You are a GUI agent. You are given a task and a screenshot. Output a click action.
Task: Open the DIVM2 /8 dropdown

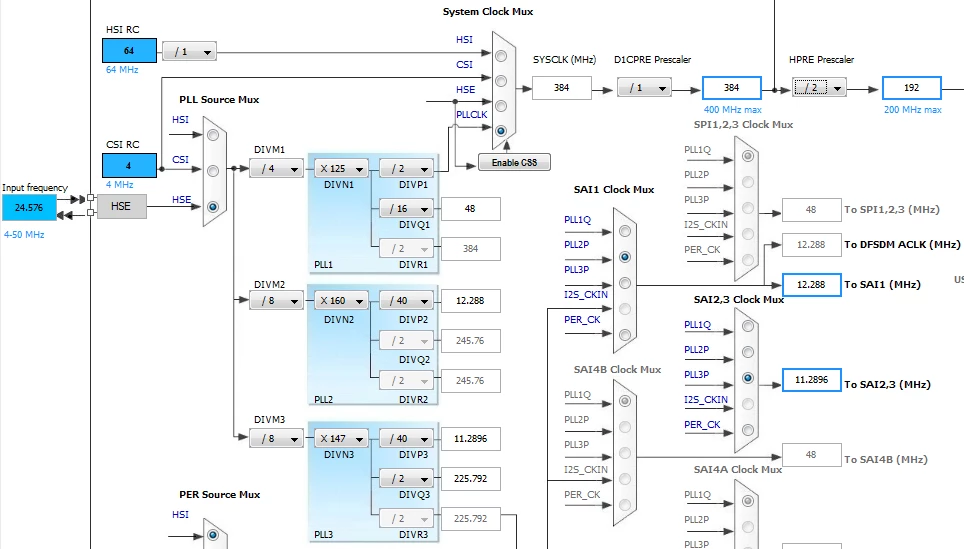click(x=276, y=301)
